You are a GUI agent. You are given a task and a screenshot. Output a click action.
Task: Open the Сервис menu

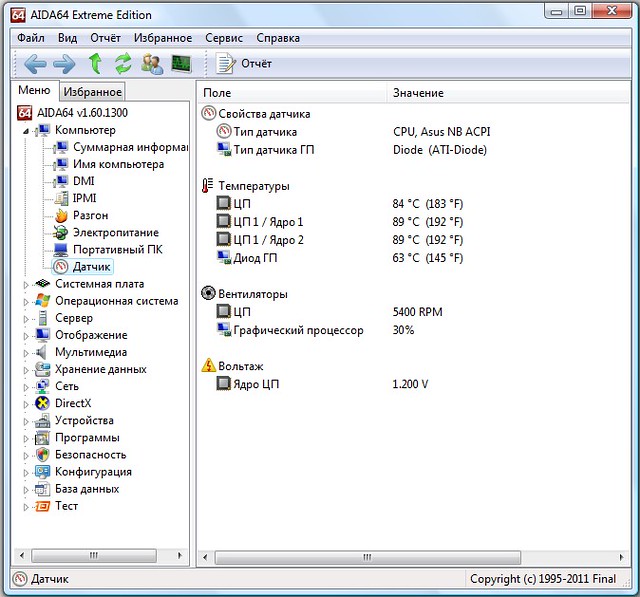point(224,38)
